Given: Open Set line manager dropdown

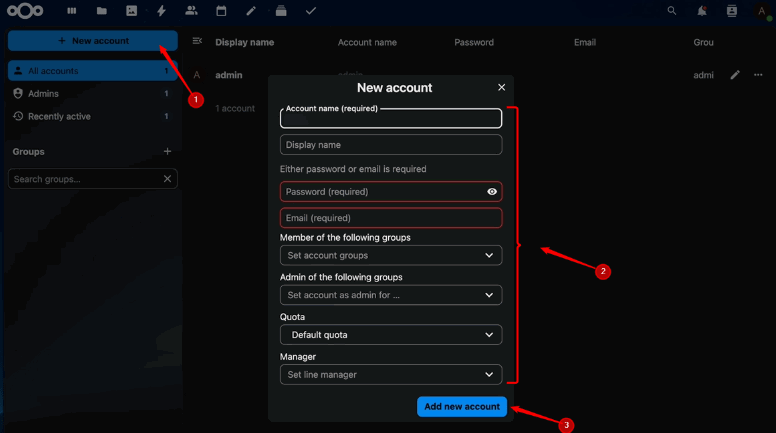Looking at the screenshot, I should (391, 375).
